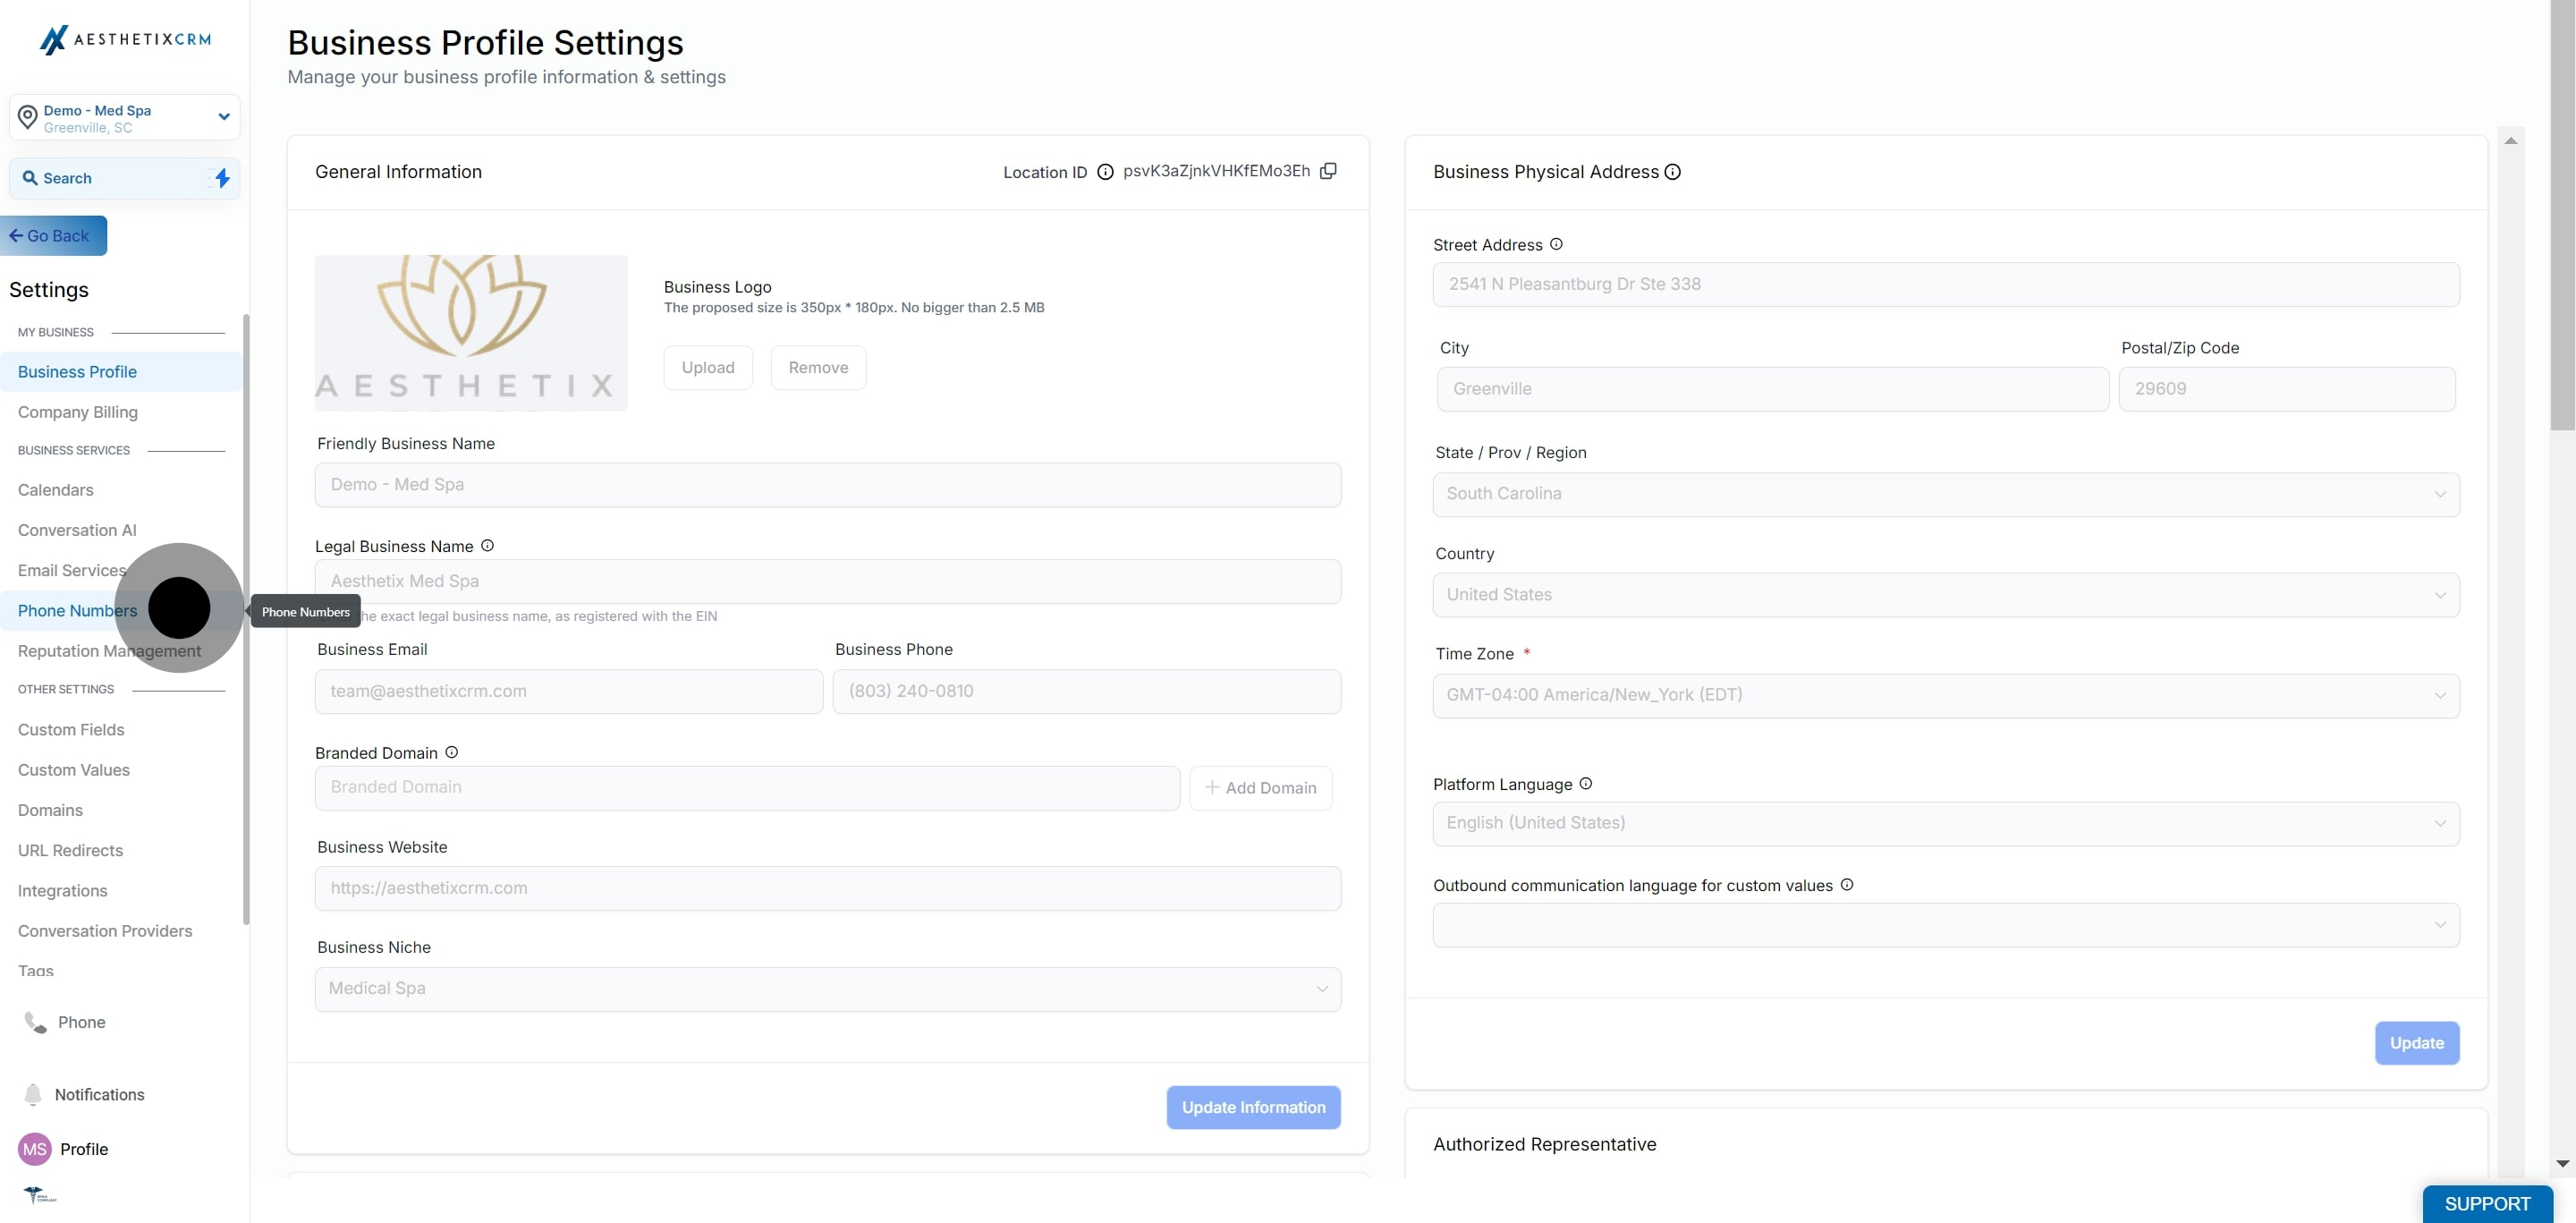Copy the Location ID using copy icon
2576x1223 pixels.
pyautogui.click(x=1328, y=171)
